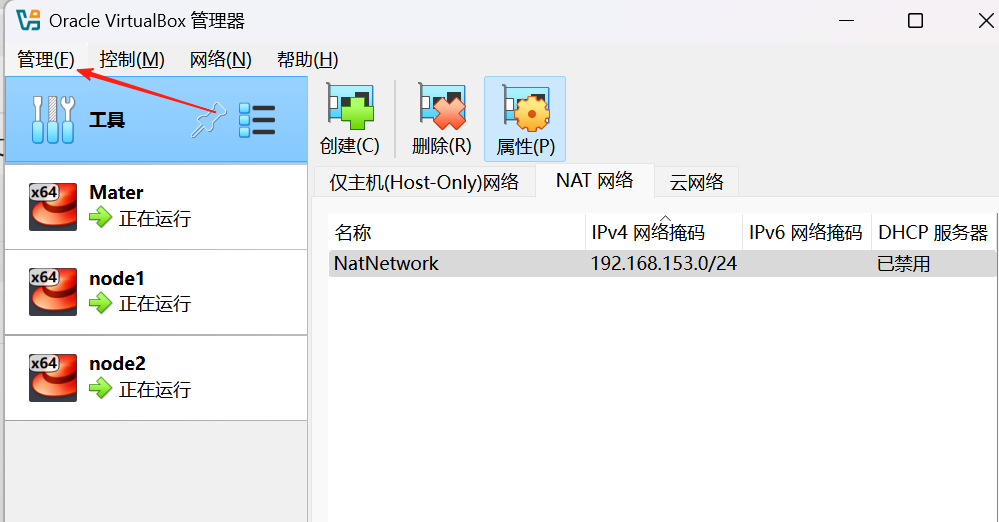The height and width of the screenshot is (522, 999).
Task: Select the node1 virtual machine name
Action: [x=117, y=279]
